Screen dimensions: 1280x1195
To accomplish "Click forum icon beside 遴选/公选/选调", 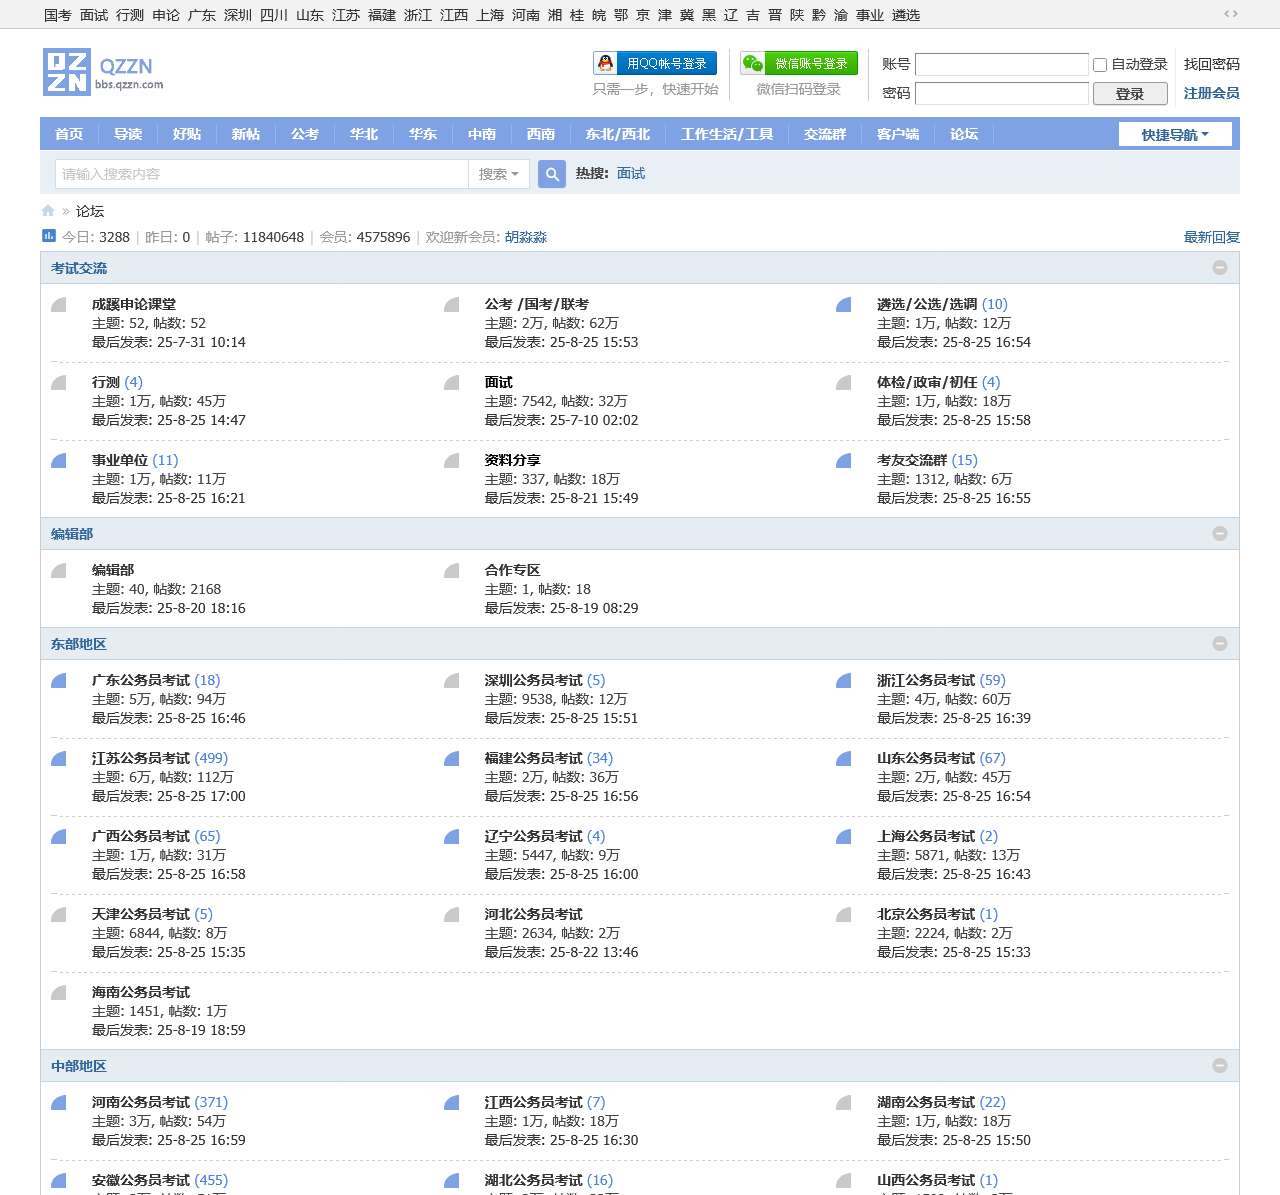I will 844,305.
